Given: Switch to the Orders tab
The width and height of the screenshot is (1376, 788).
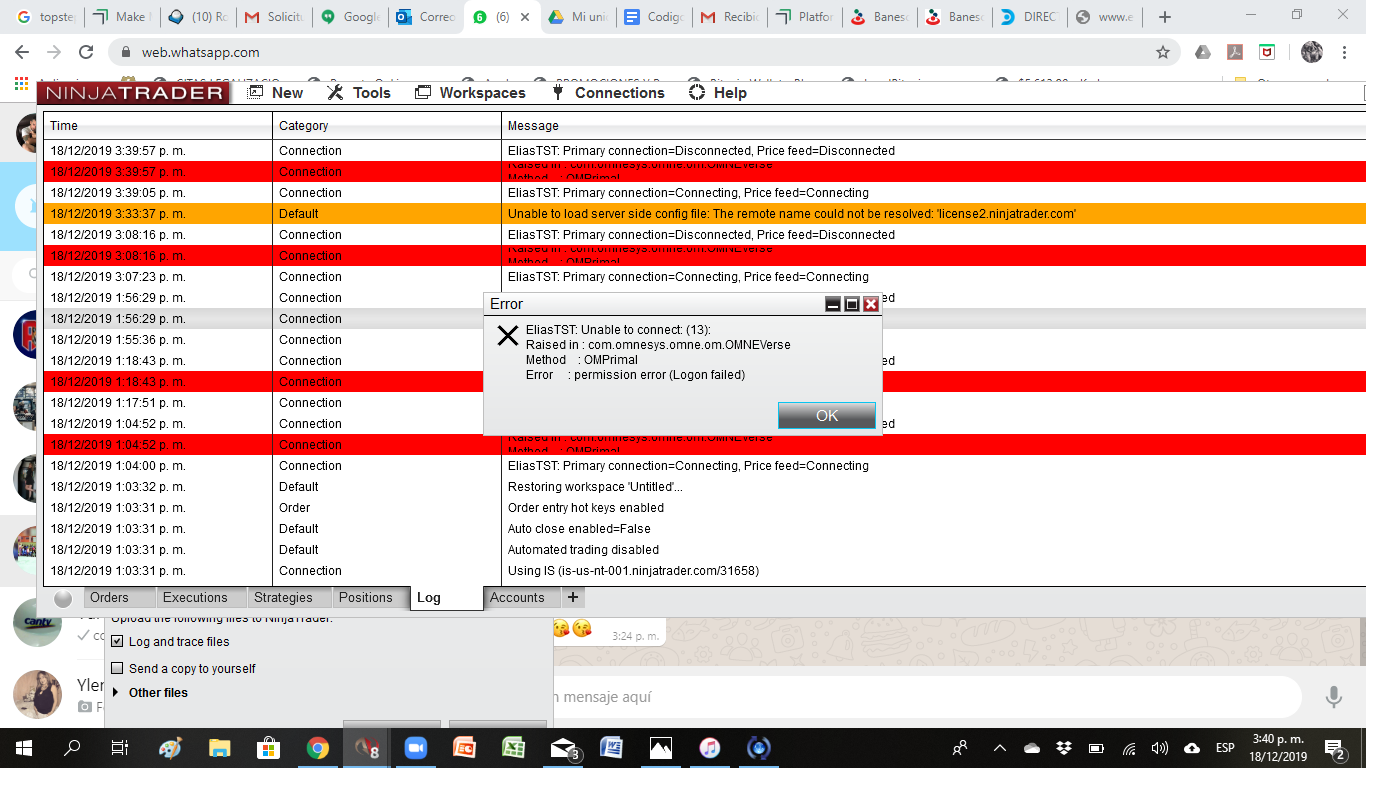Looking at the screenshot, I should pos(119,598).
